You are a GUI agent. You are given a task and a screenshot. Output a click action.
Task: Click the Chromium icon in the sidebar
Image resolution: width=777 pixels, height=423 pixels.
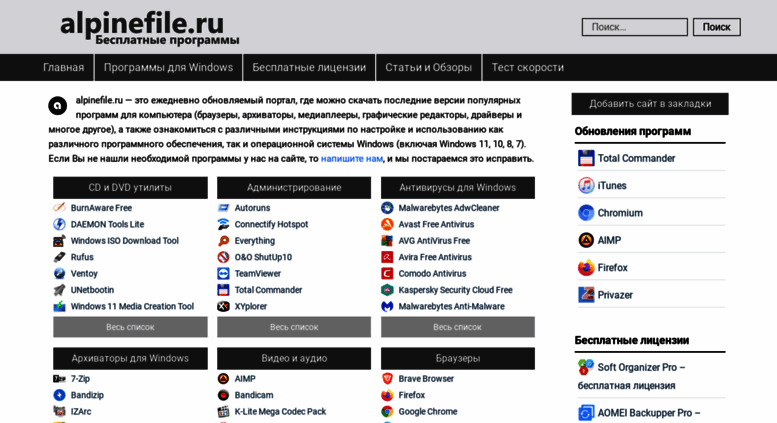(586, 212)
